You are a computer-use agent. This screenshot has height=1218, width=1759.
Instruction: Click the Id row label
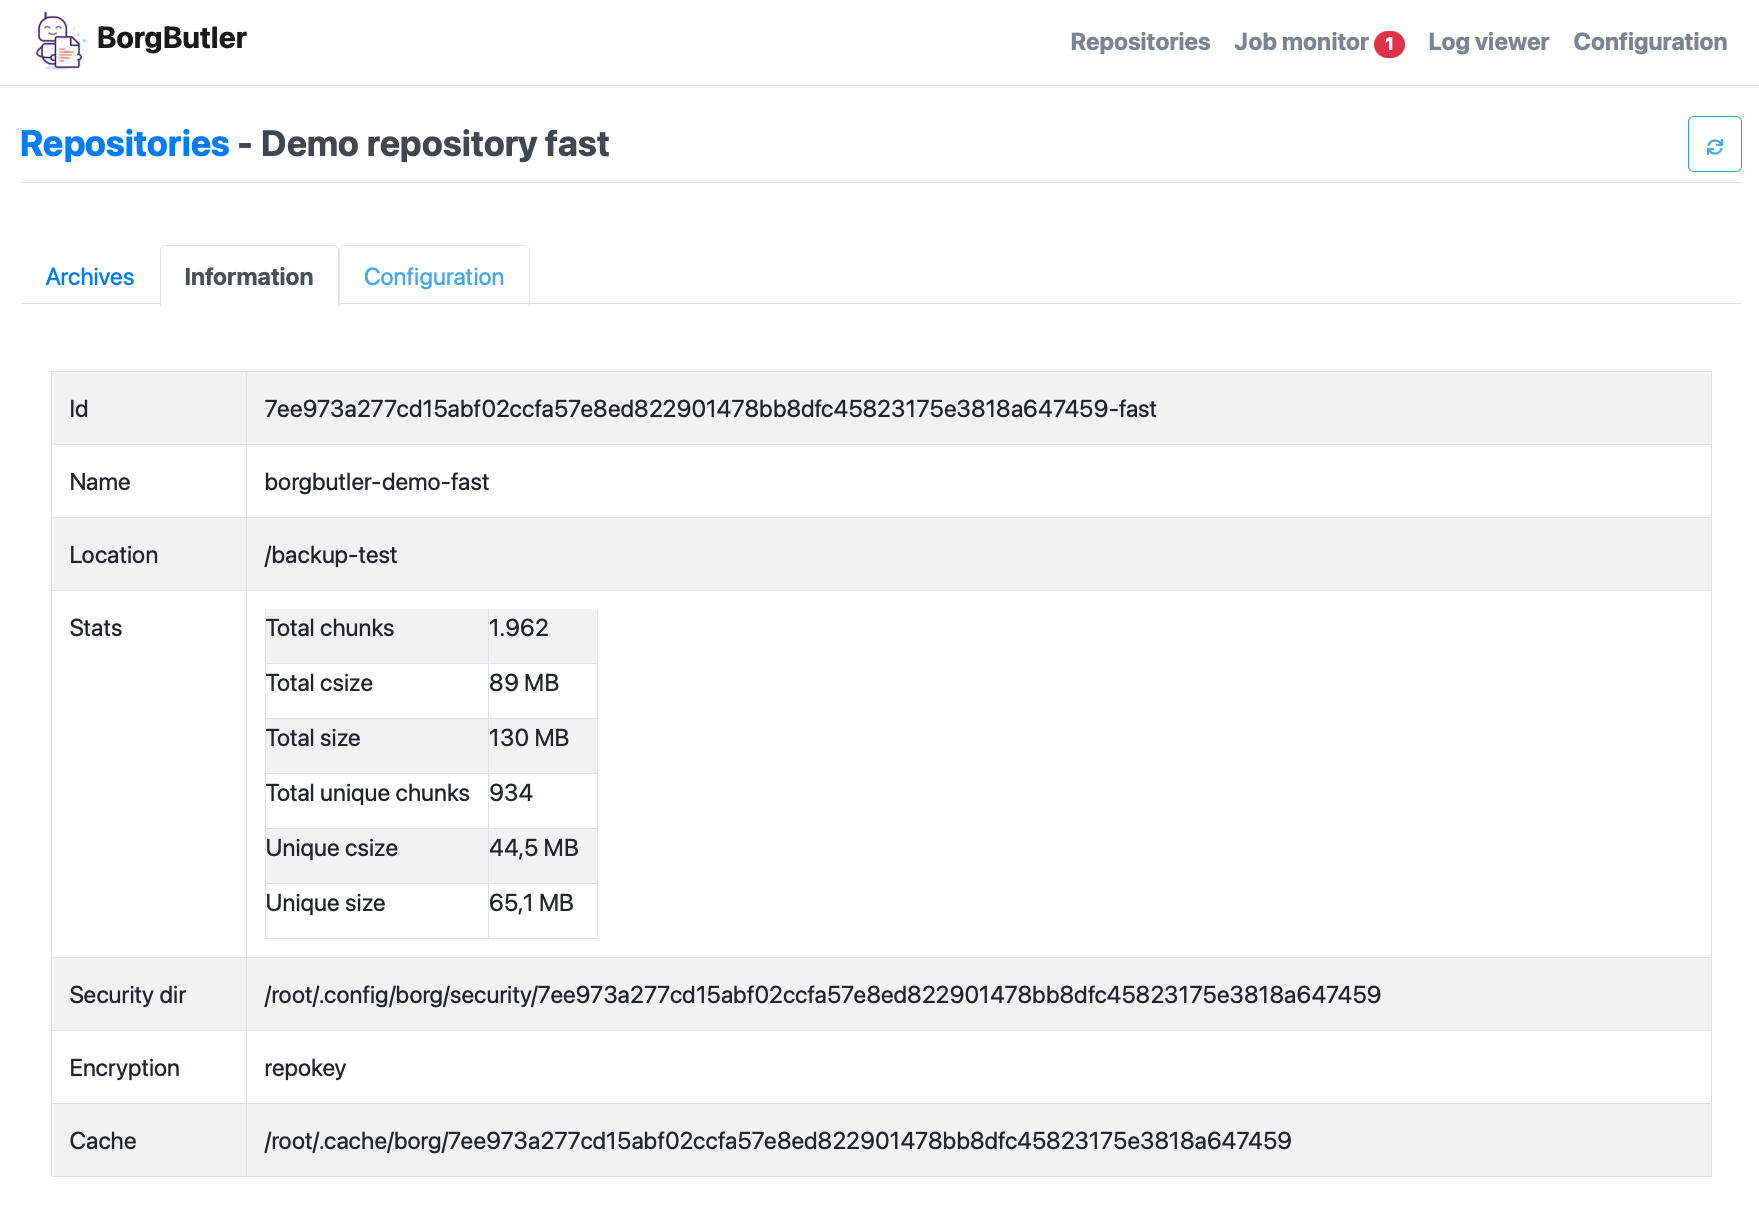point(79,409)
